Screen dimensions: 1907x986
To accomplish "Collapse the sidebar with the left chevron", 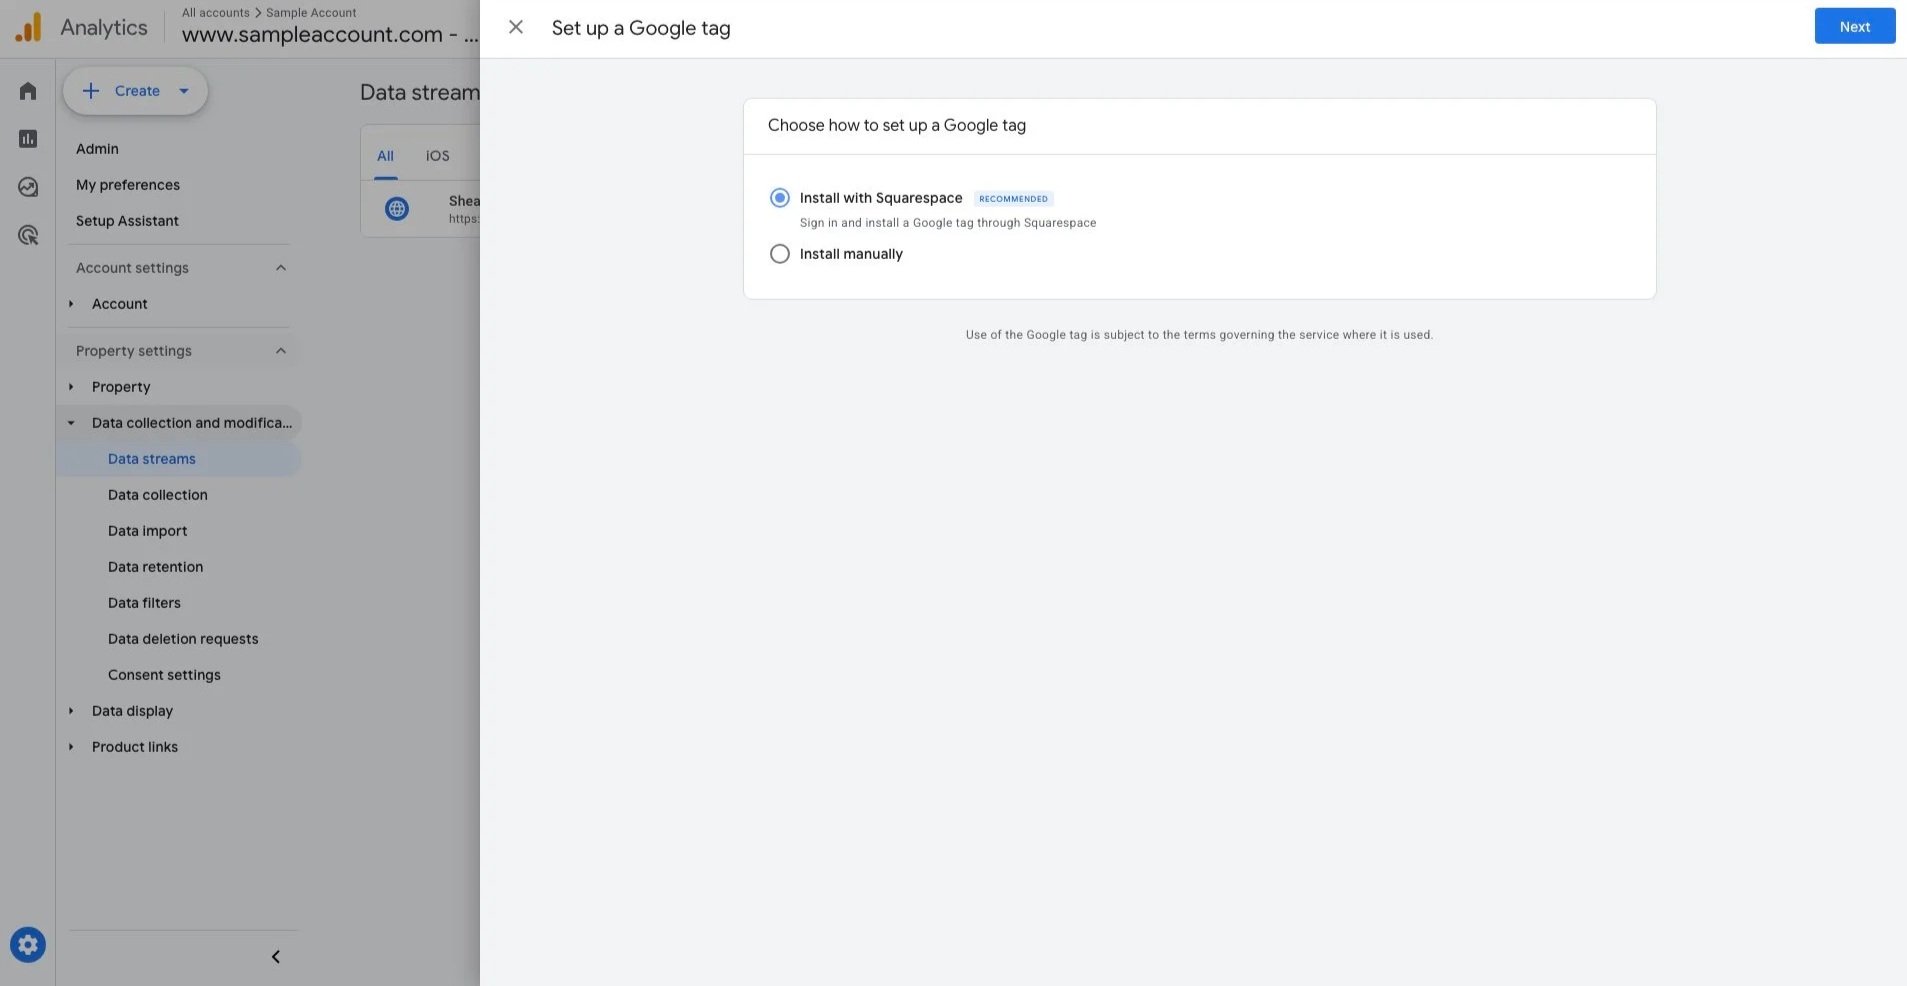I will coord(276,956).
